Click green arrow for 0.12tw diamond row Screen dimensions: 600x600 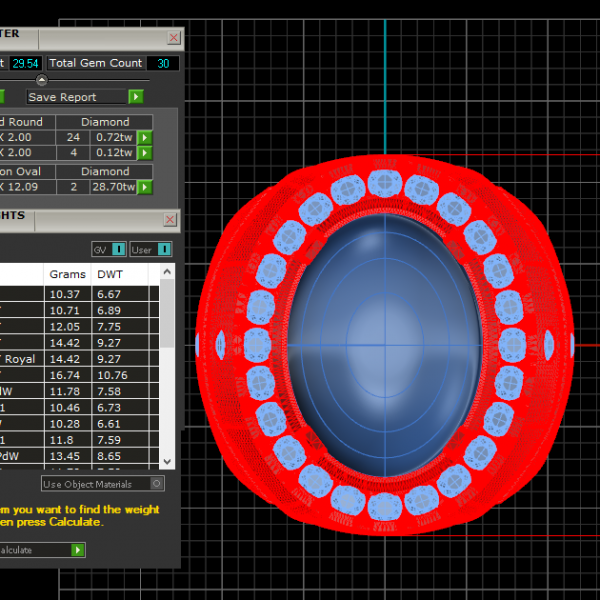pyautogui.click(x=145, y=153)
